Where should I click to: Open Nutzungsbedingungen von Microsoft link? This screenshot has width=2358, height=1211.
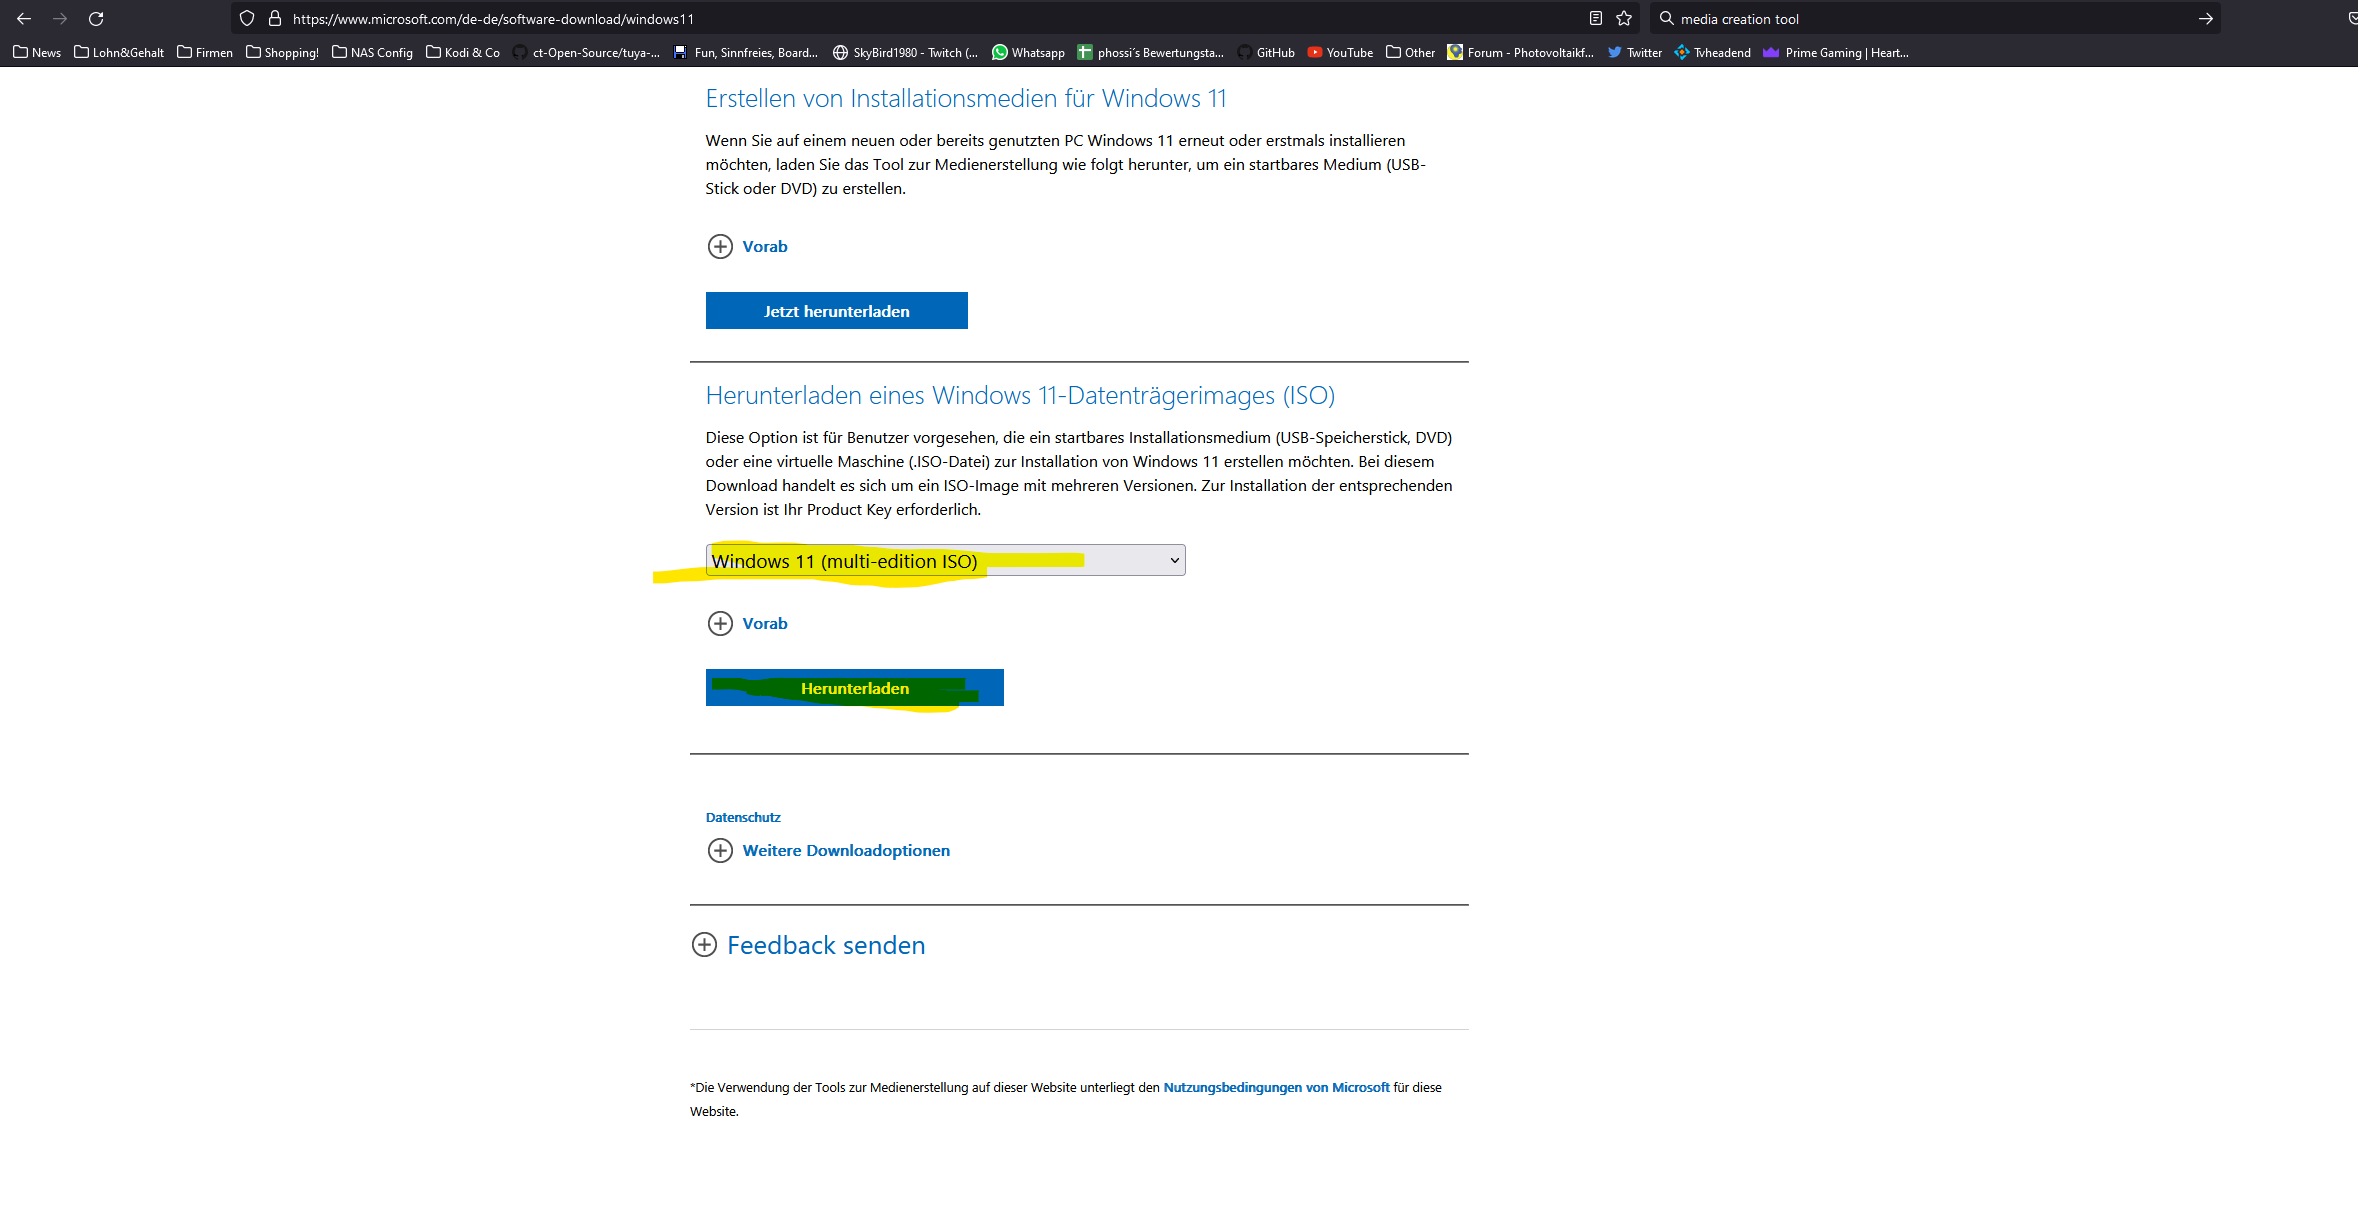[1276, 1087]
